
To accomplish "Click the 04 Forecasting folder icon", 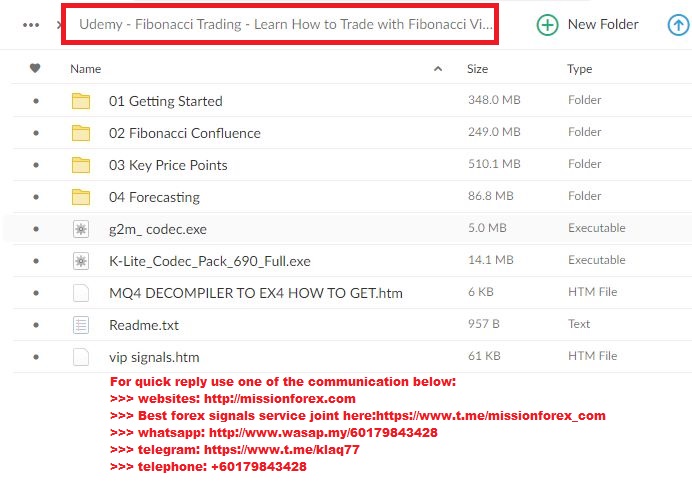I will [81, 197].
